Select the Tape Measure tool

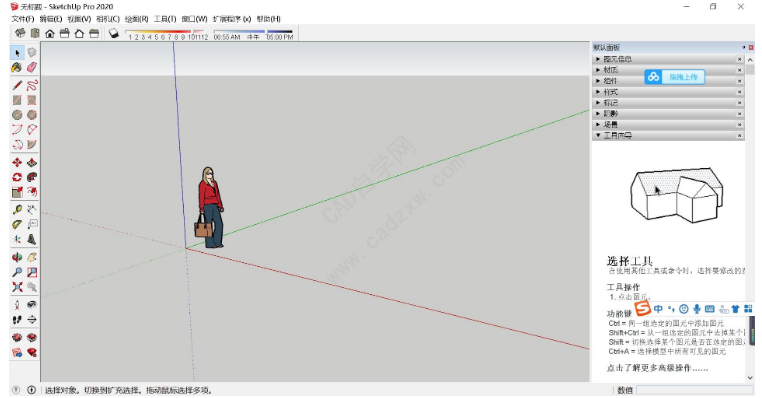click(17, 209)
